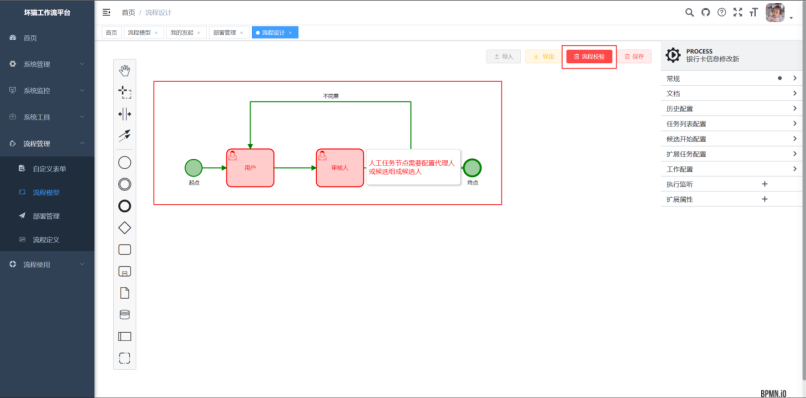806x398 pixels.
Task: Open the font size setting icon
Action: point(754,13)
